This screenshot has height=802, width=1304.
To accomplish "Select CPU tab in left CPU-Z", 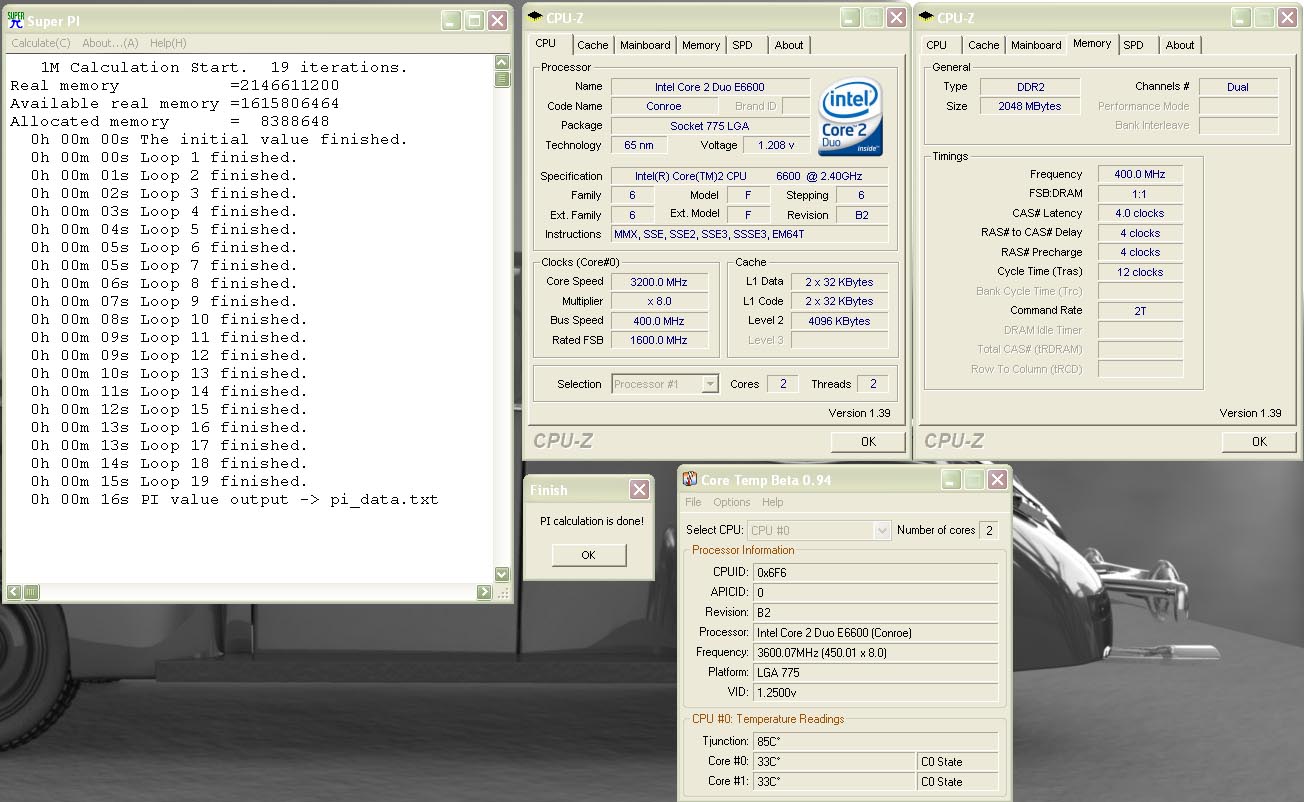I will point(546,44).
